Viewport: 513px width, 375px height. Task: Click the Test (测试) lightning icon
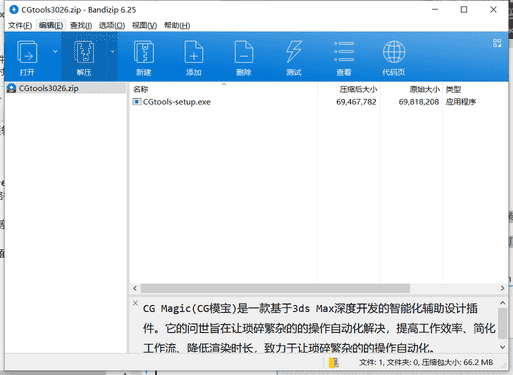tap(294, 52)
